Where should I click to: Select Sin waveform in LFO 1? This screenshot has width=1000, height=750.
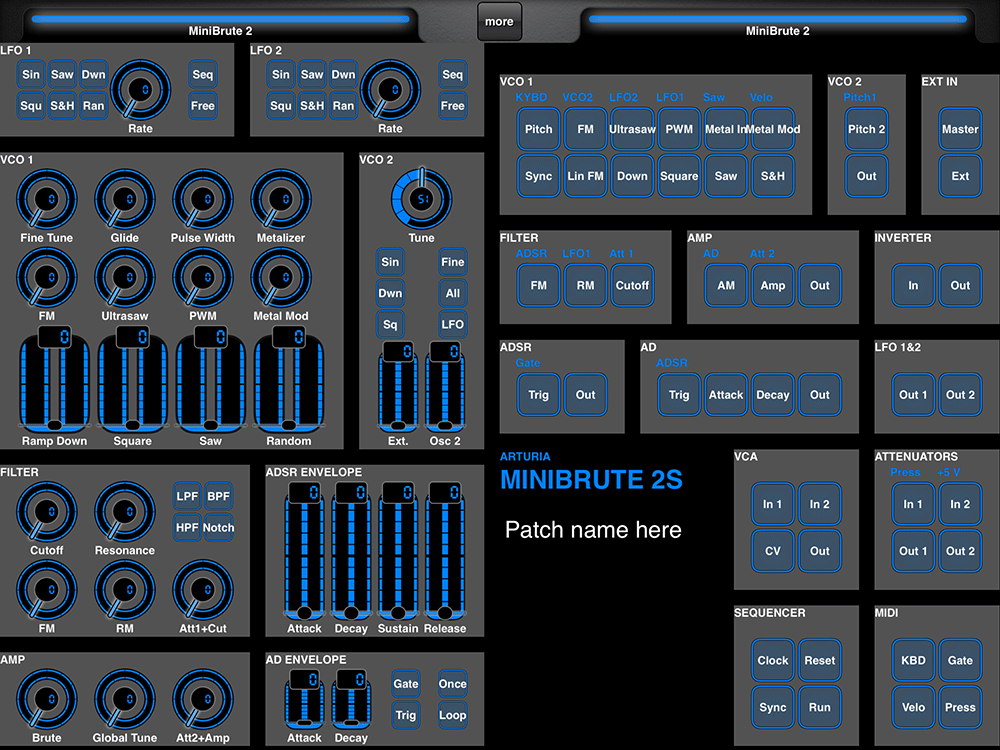click(x=31, y=74)
